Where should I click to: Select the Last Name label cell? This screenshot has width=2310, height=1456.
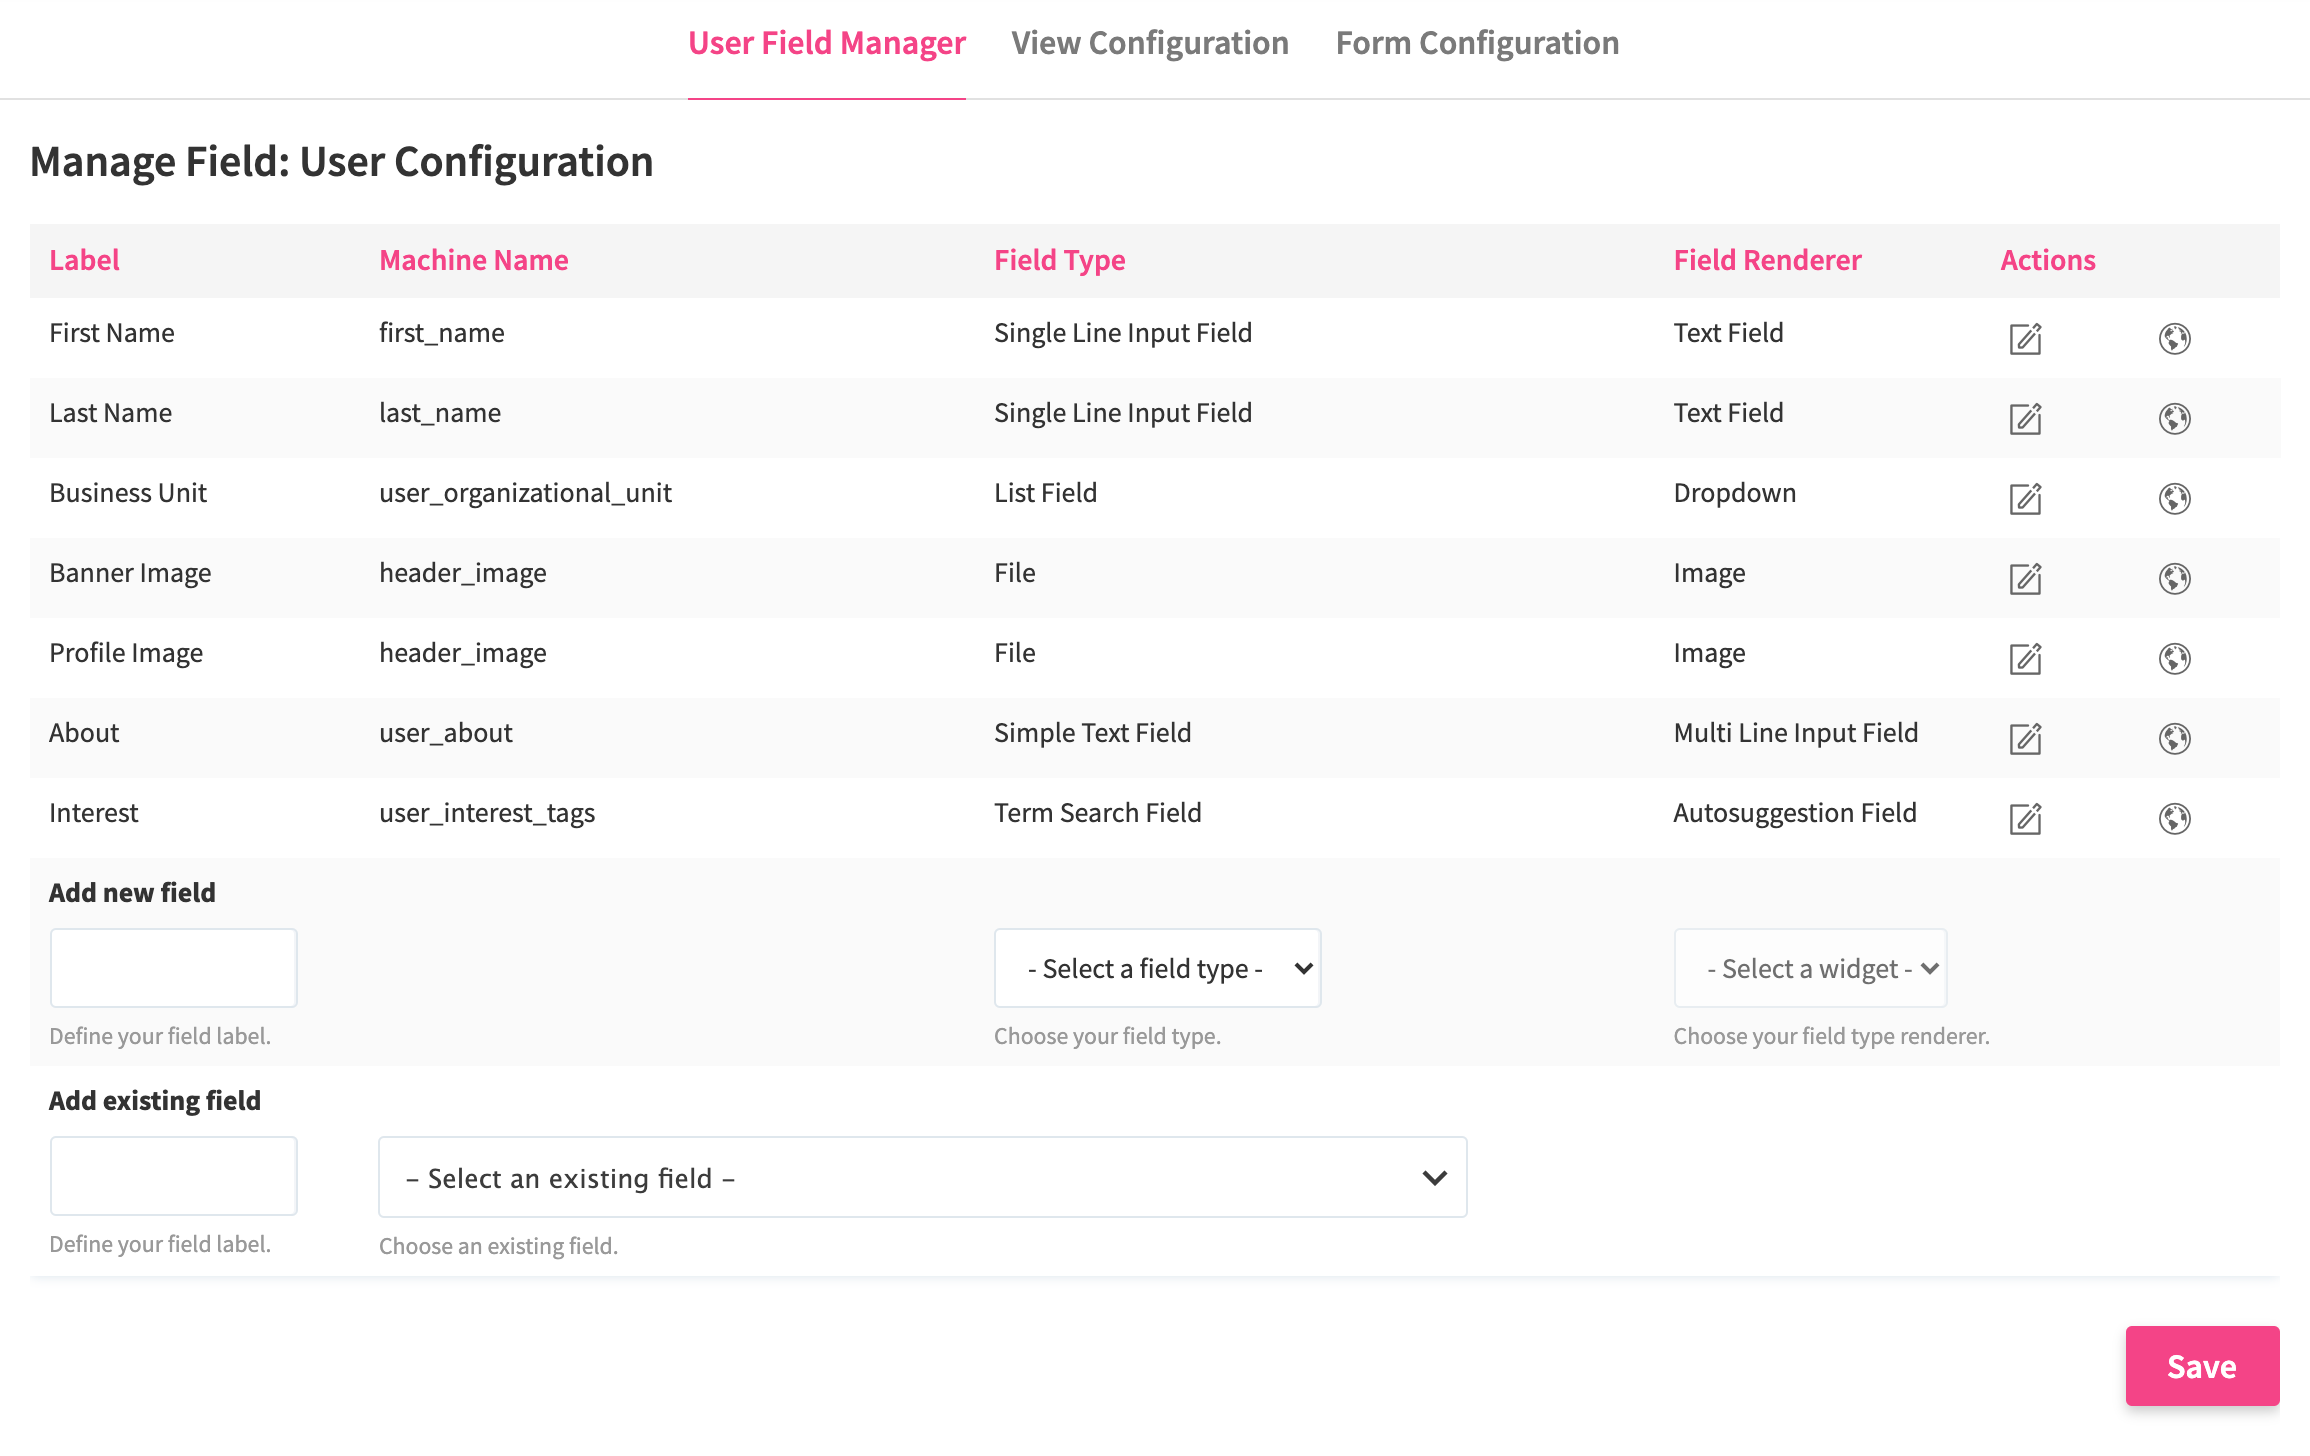(110, 413)
